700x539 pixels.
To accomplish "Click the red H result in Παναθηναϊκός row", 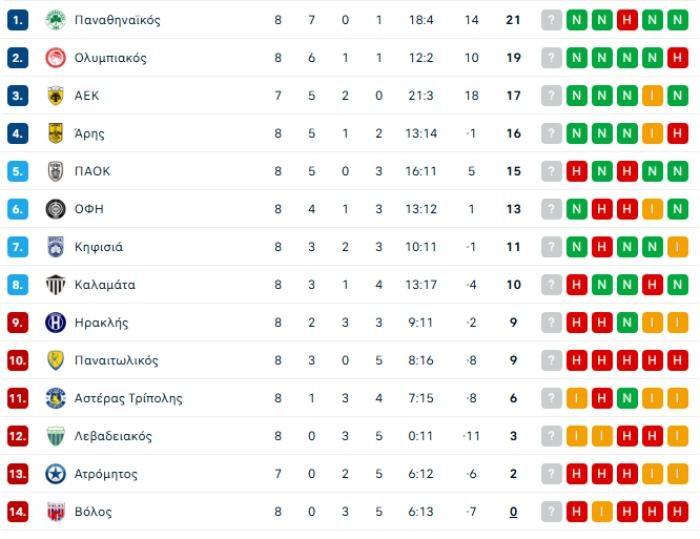I will tap(627, 20).
